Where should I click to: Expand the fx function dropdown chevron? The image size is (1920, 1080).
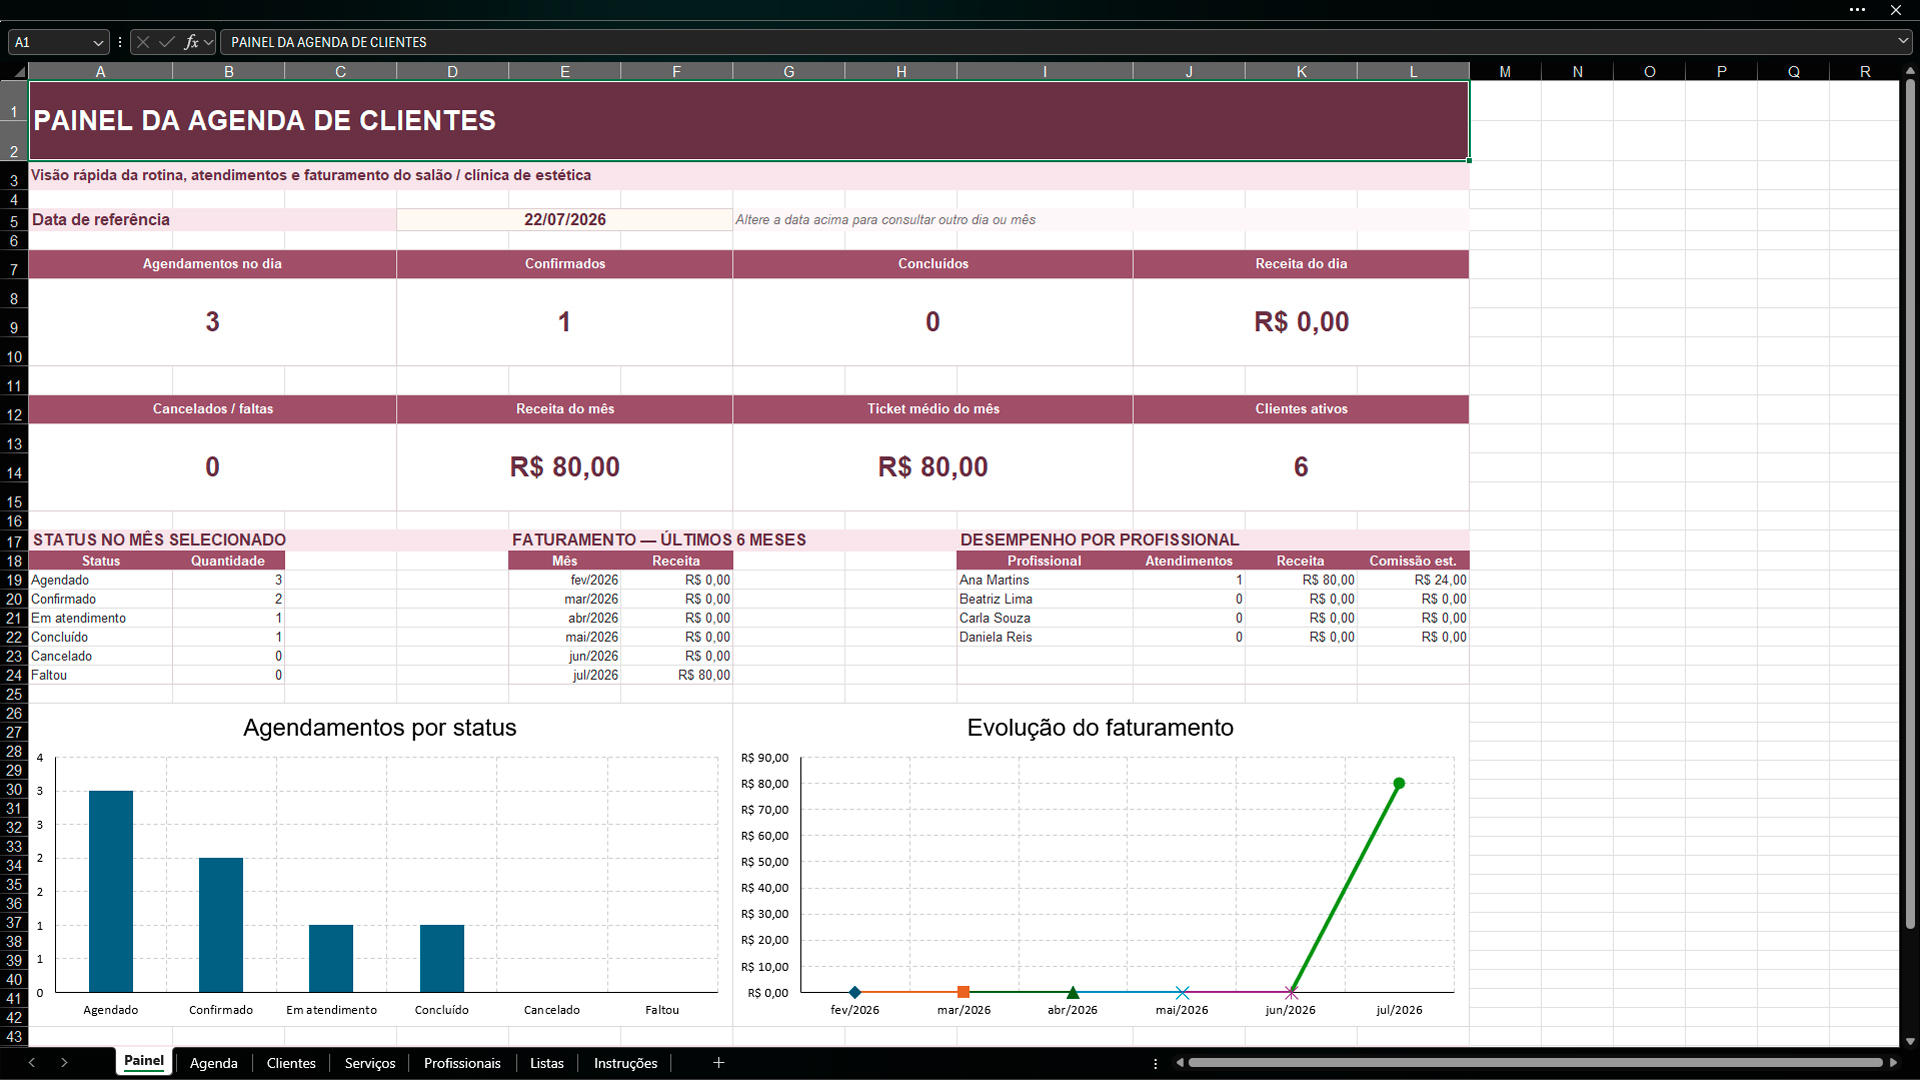click(x=208, y=42)
